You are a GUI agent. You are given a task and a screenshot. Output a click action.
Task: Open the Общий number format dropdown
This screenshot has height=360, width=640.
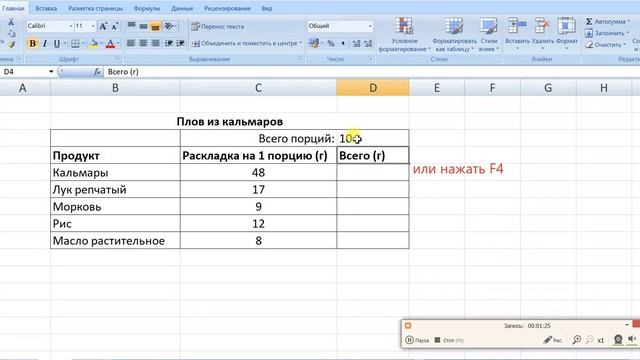point(370,26)
